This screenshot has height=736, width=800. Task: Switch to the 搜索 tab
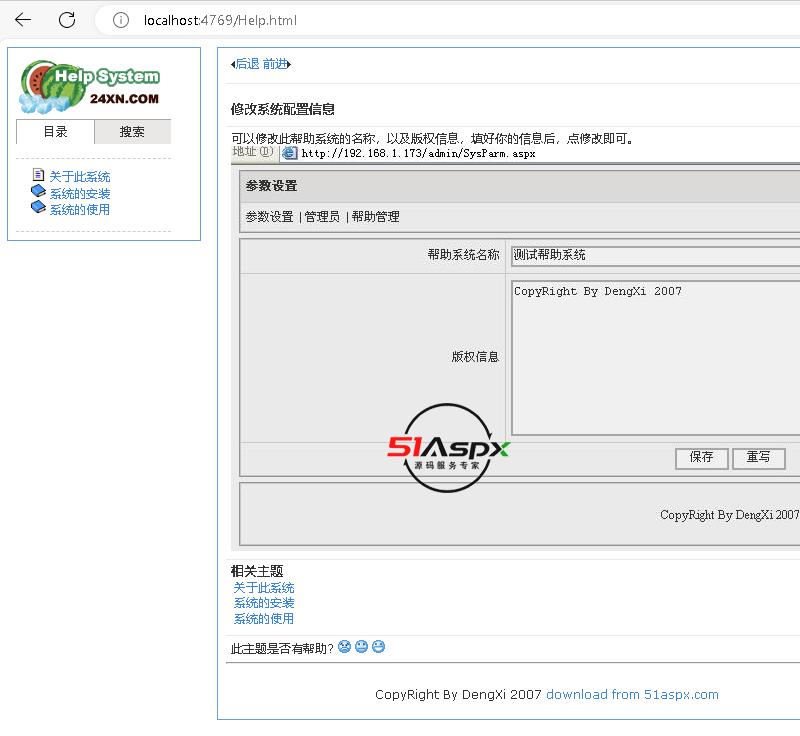click(x=132, y=132)
